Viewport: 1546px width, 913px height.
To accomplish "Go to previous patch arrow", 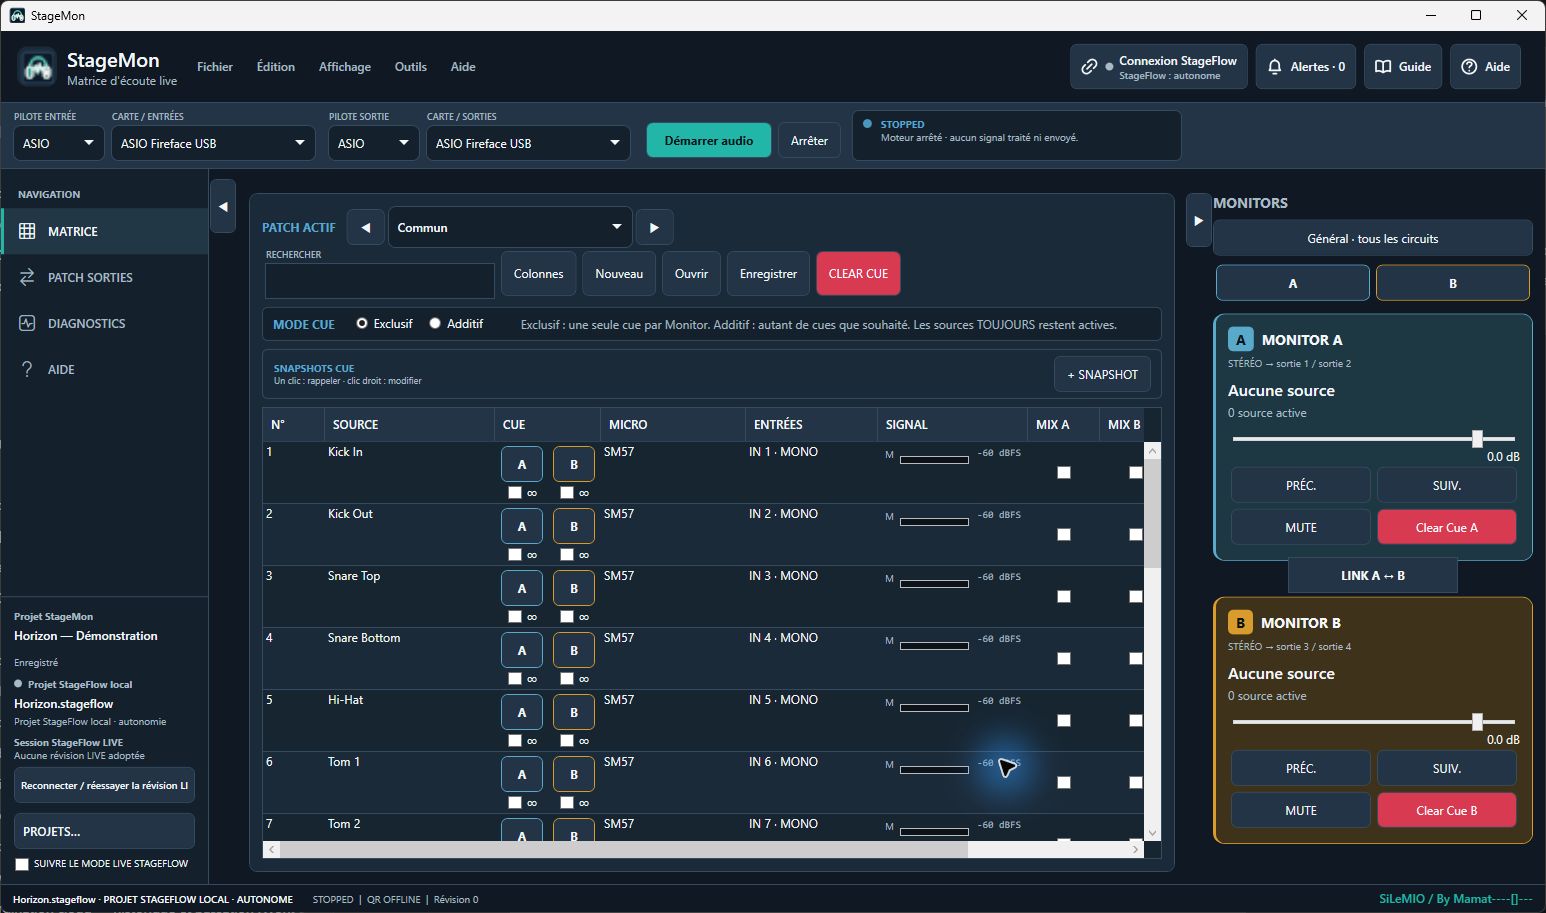I will click(366, 227).
